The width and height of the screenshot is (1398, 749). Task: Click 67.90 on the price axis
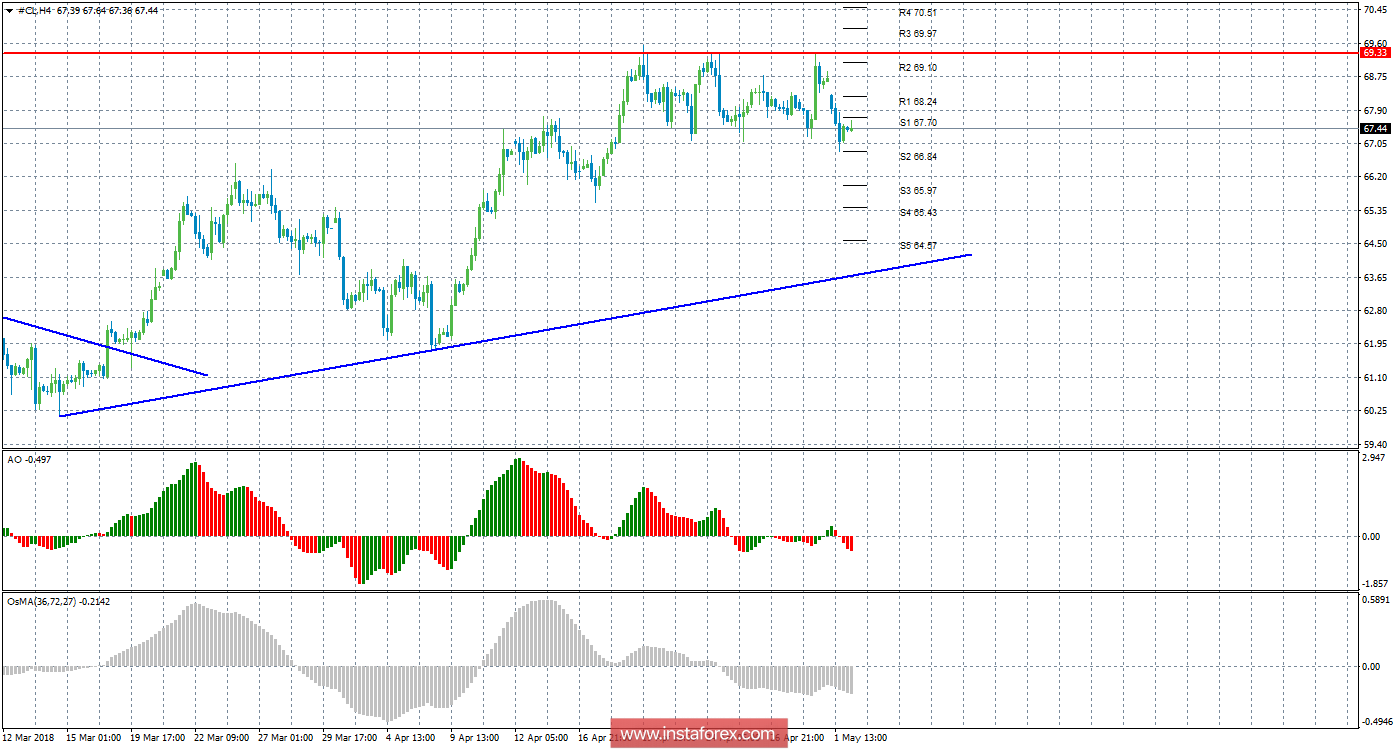[1377, 110]
